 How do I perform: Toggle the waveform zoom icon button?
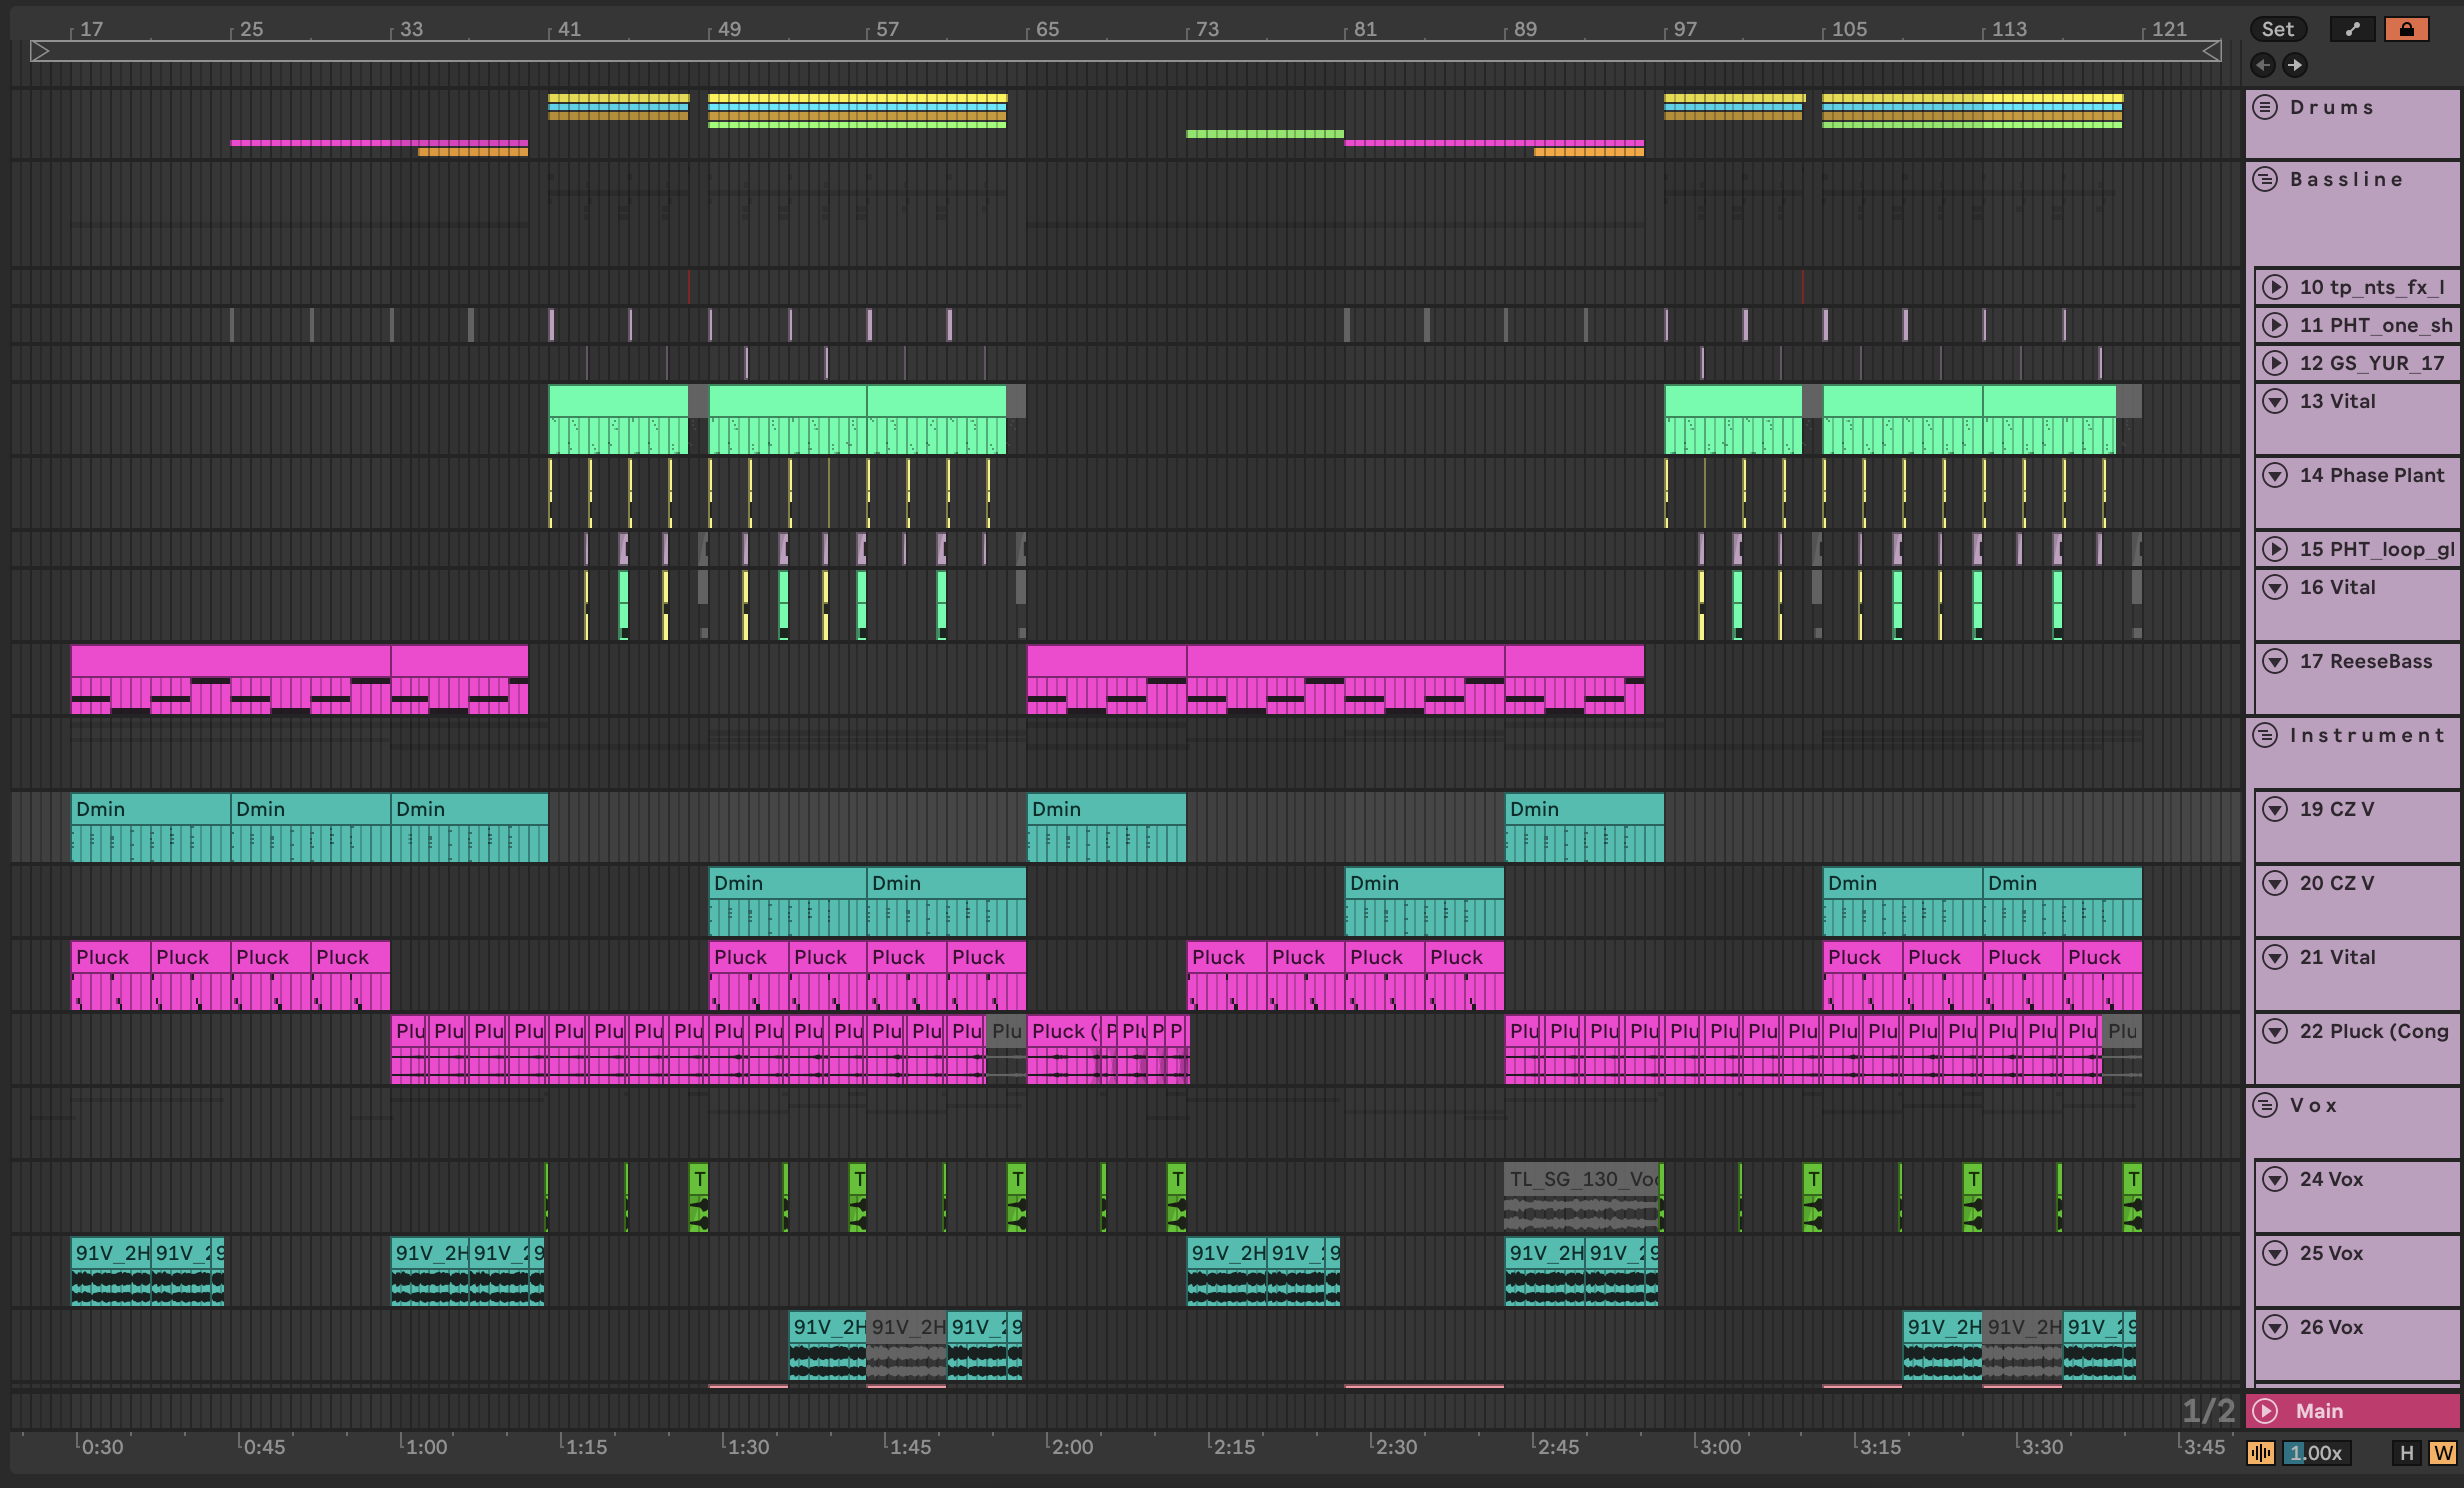(2260, 1453)
